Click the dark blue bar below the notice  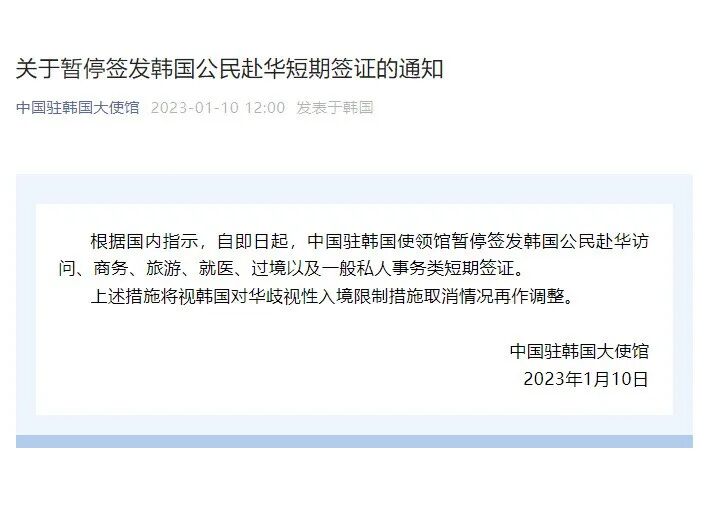pos(354,441)
